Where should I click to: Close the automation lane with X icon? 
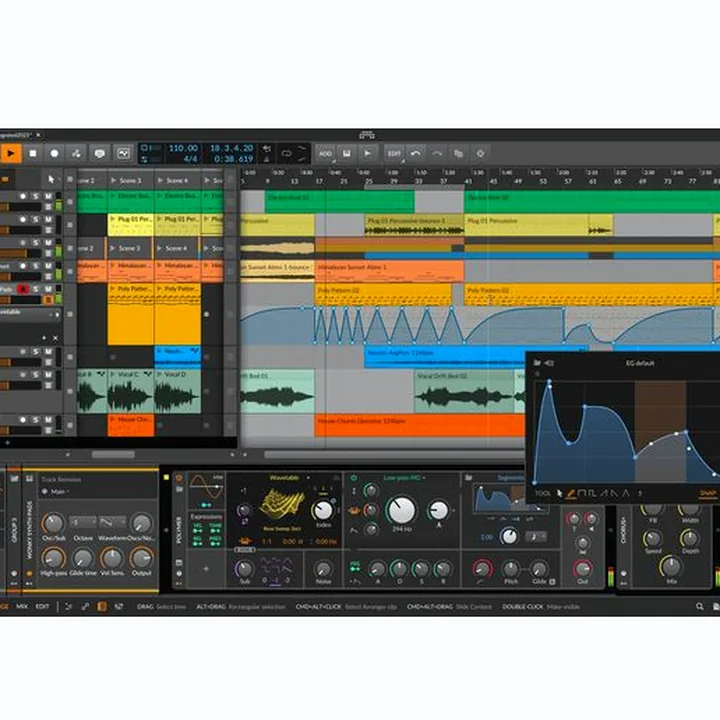tap(55, 338)
